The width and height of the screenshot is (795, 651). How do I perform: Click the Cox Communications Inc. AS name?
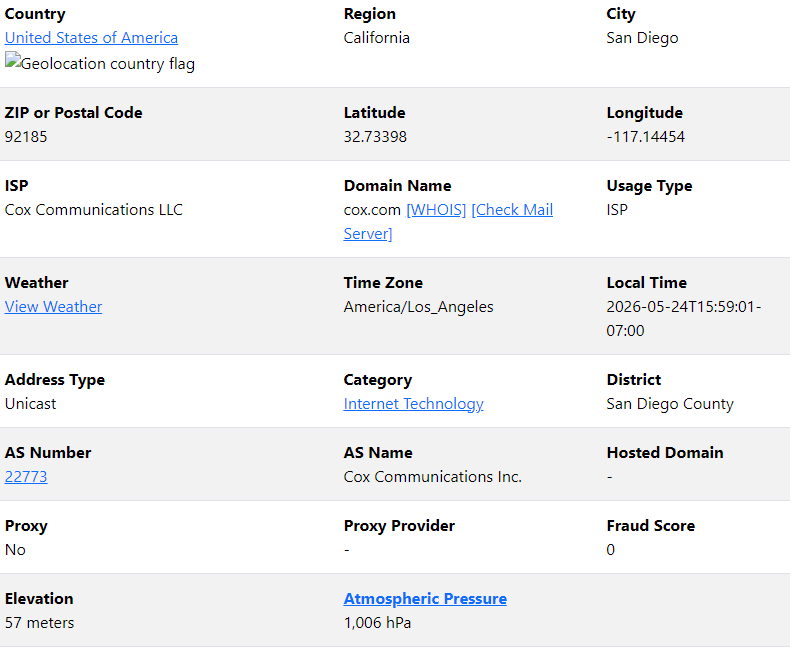pyautogui.click(x=432, y=477)
